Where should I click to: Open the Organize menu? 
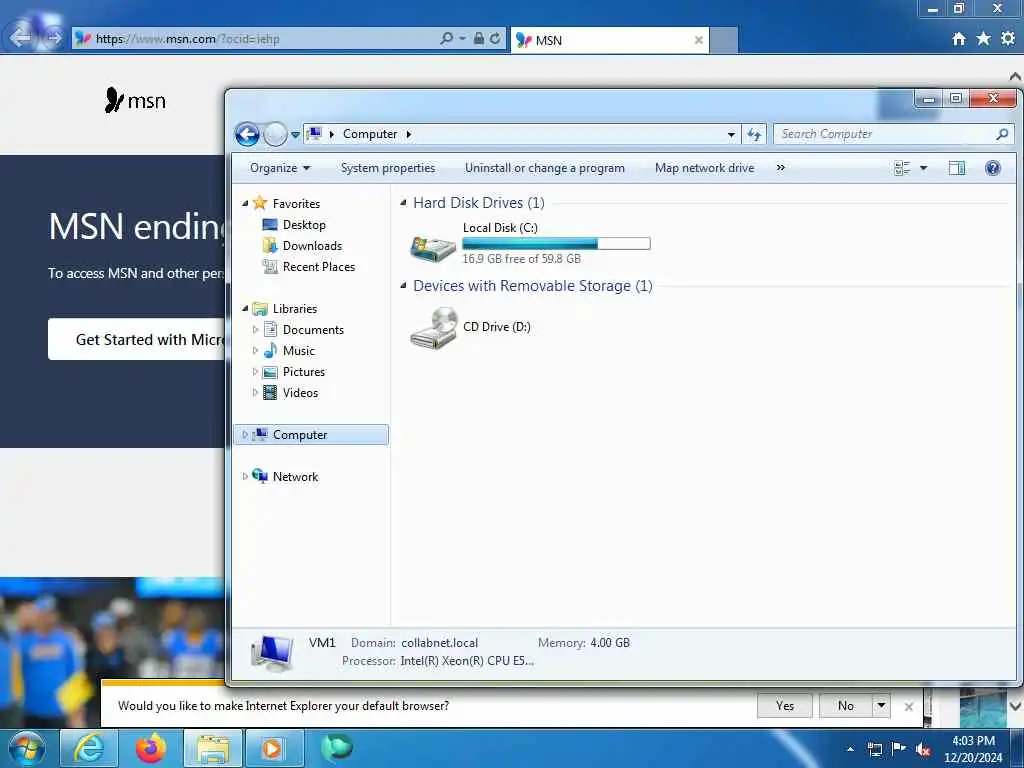point(280,168)
